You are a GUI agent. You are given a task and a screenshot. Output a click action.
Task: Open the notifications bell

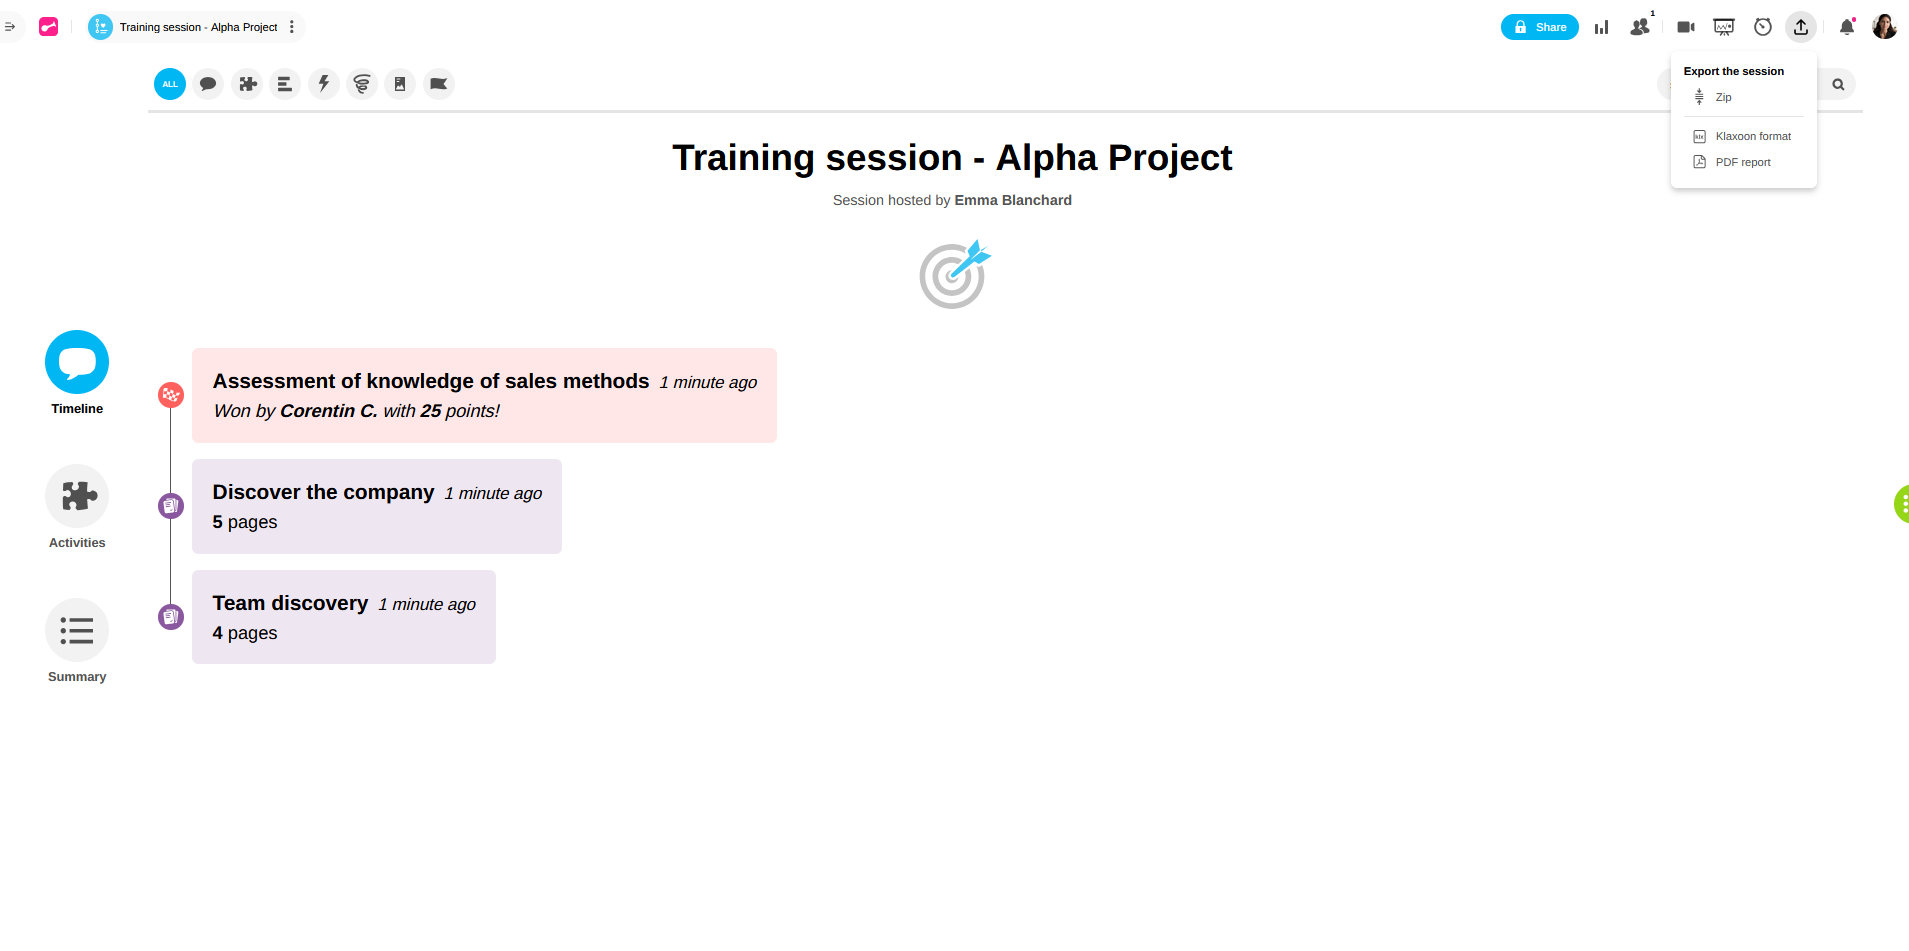pos(1847,27)
